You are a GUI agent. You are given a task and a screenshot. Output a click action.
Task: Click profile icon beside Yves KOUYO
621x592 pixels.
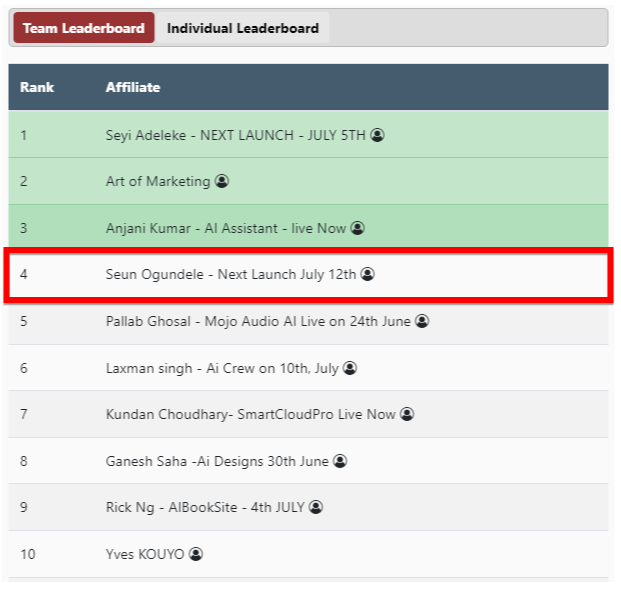[x=196, y=554]
